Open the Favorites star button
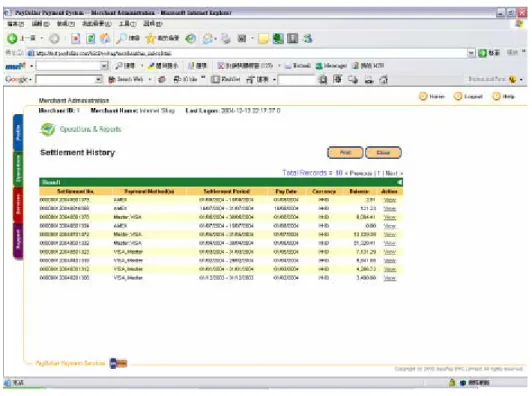The height and width of the screenshot is (396, 532). pos(162,38)
